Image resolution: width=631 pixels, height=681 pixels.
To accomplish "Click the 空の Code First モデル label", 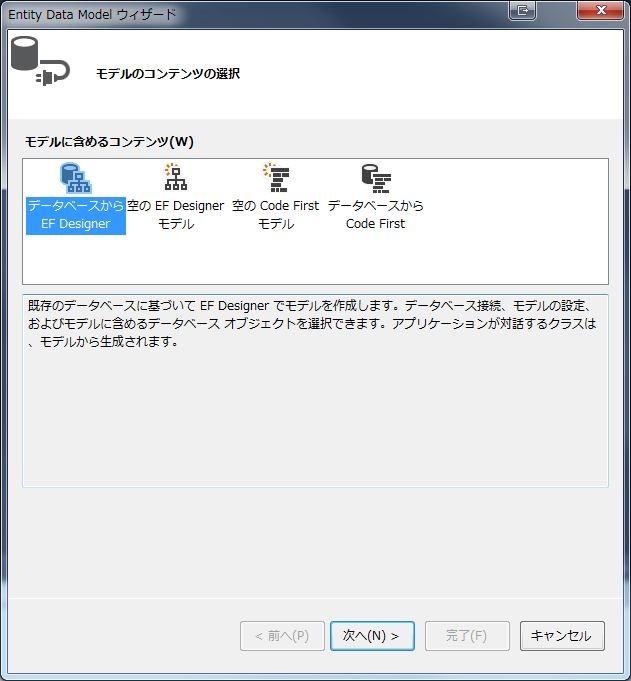I will click(276, 215).
